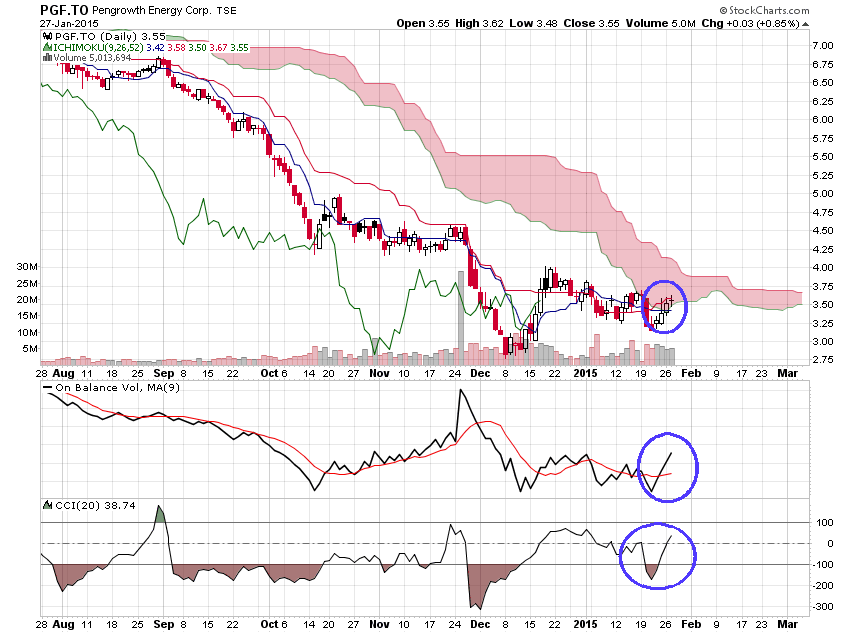The width and height of the screenshot is (850, 633).
Task: Click the 100 level on CCI axis
Action: pos(825,522)
